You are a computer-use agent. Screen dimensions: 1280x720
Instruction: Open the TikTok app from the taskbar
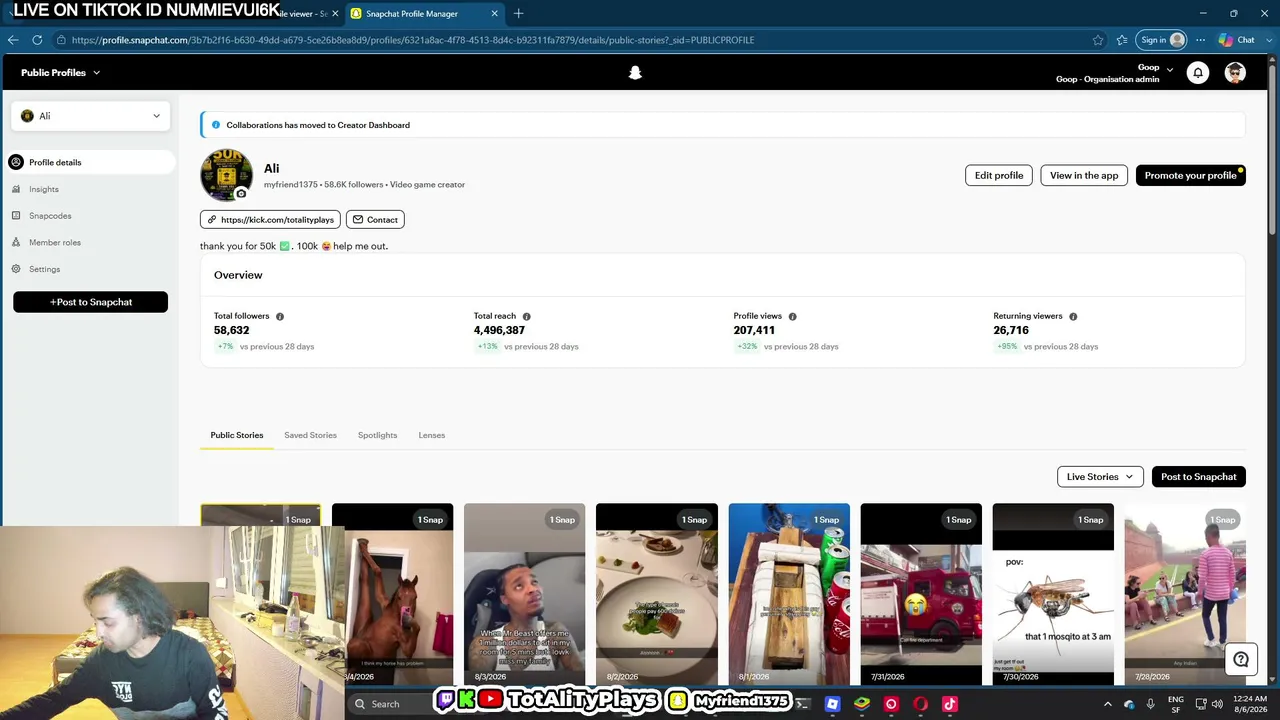click(x=950, y=704)
